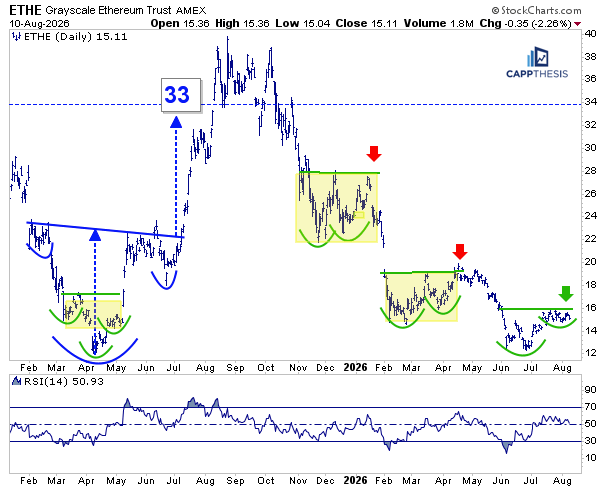
Task: Click the Low 15.04 value
Action: (303, 23)
